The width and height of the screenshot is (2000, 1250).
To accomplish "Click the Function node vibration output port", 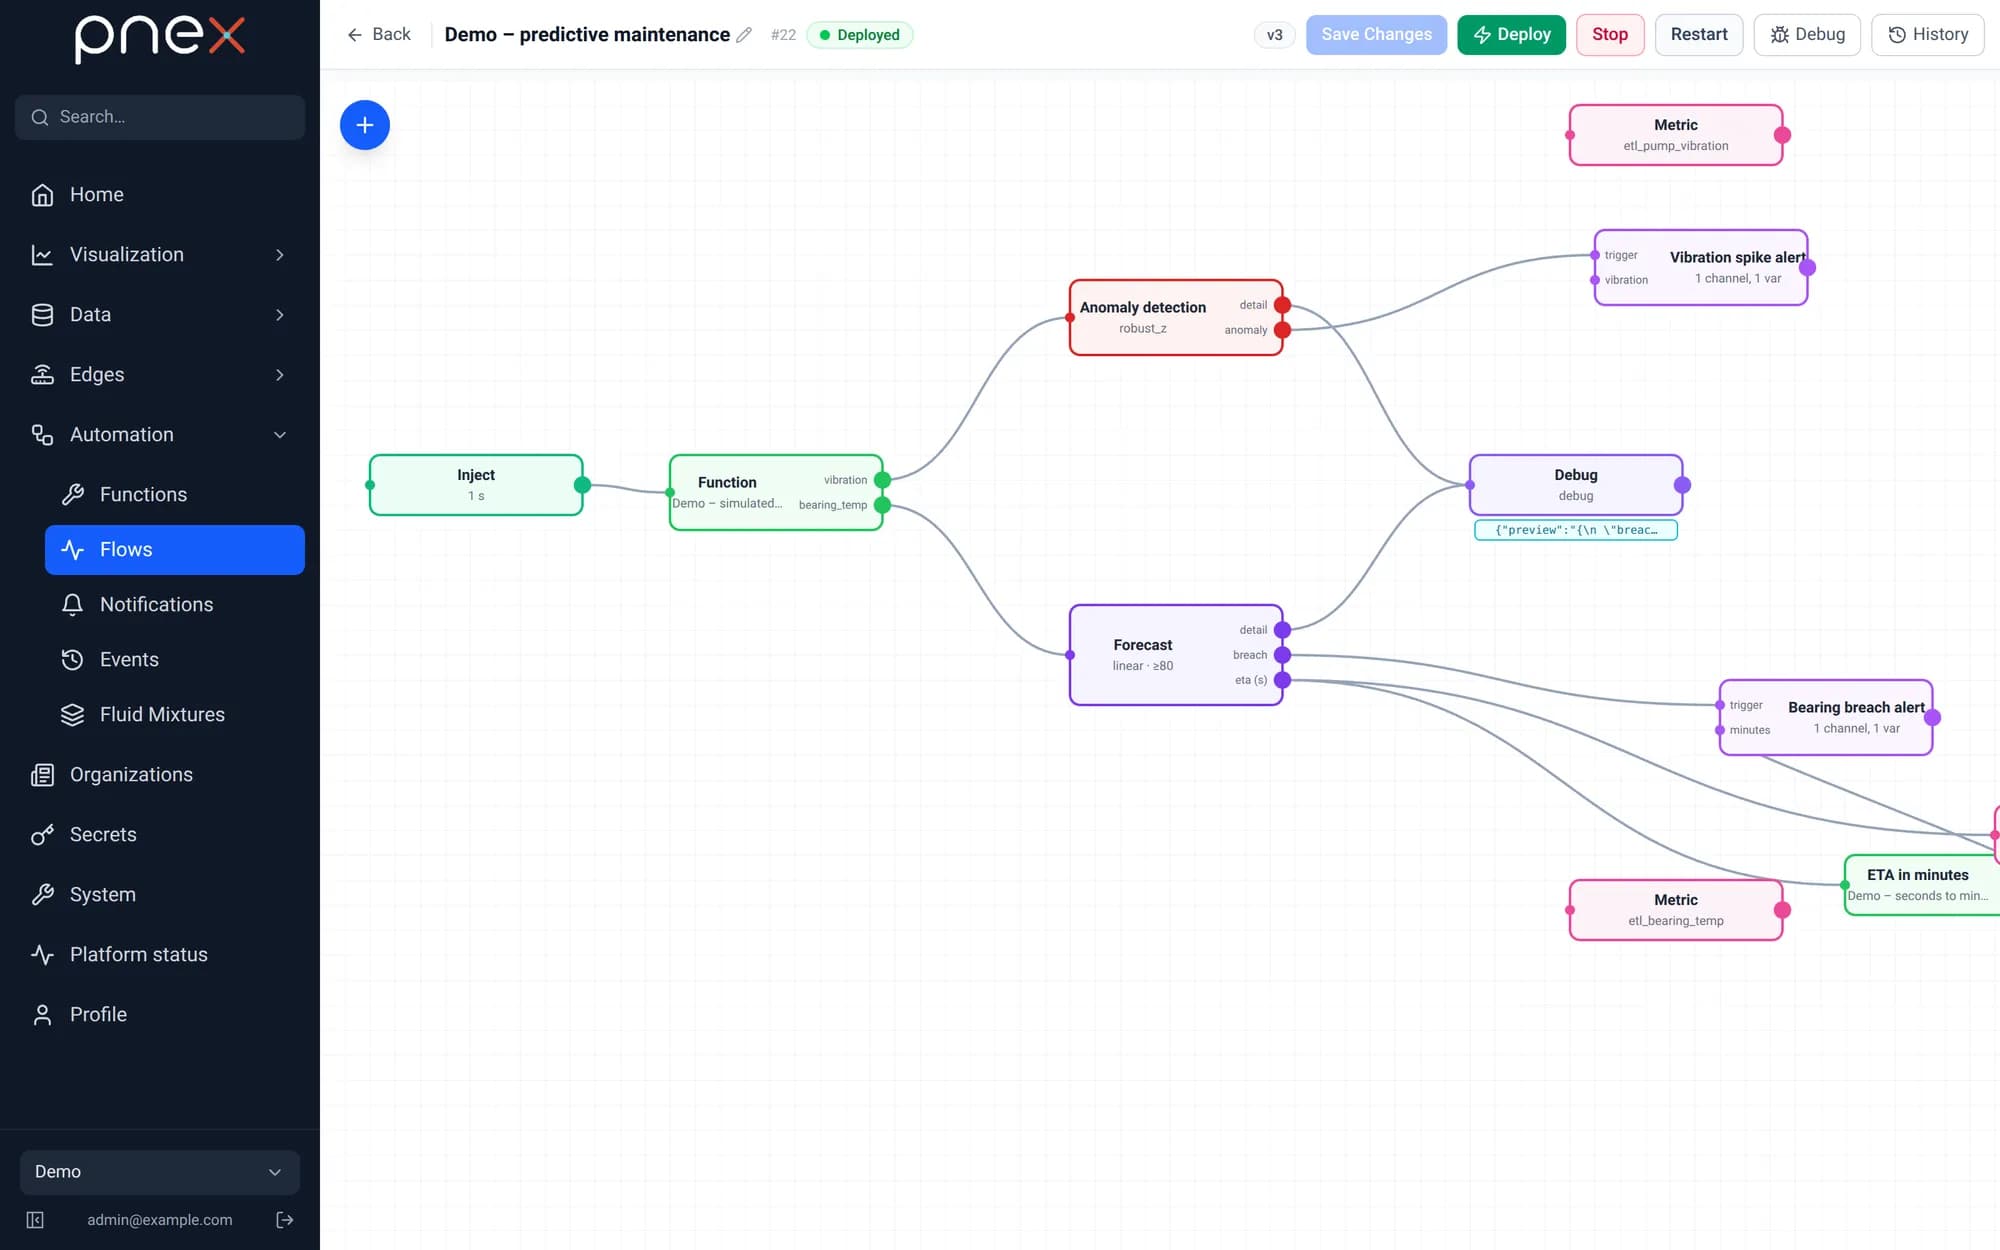I will 882,480.
